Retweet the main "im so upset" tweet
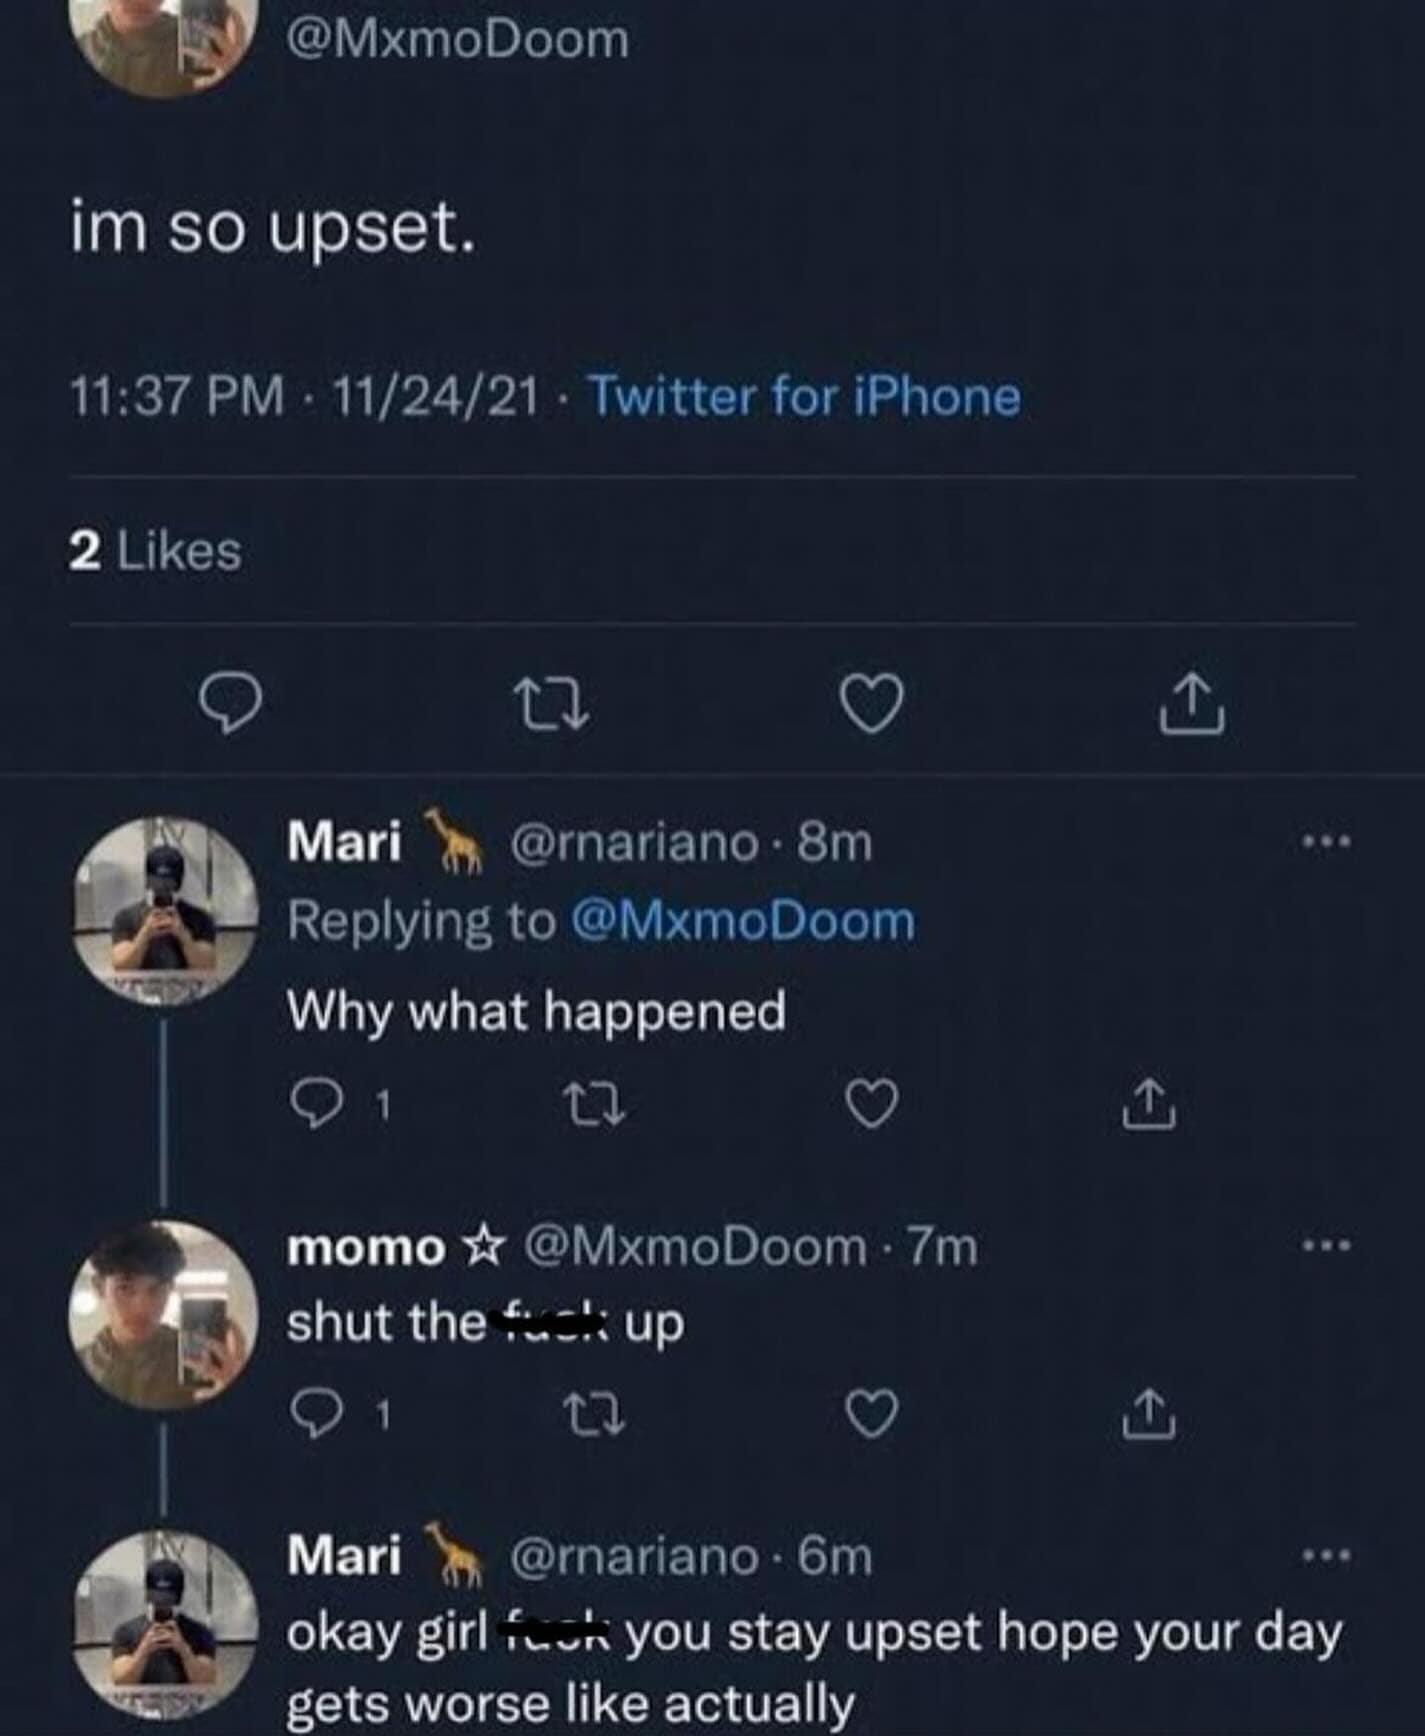The height and width of the screenshot is (1736, 1425). [x=551, y=703]
